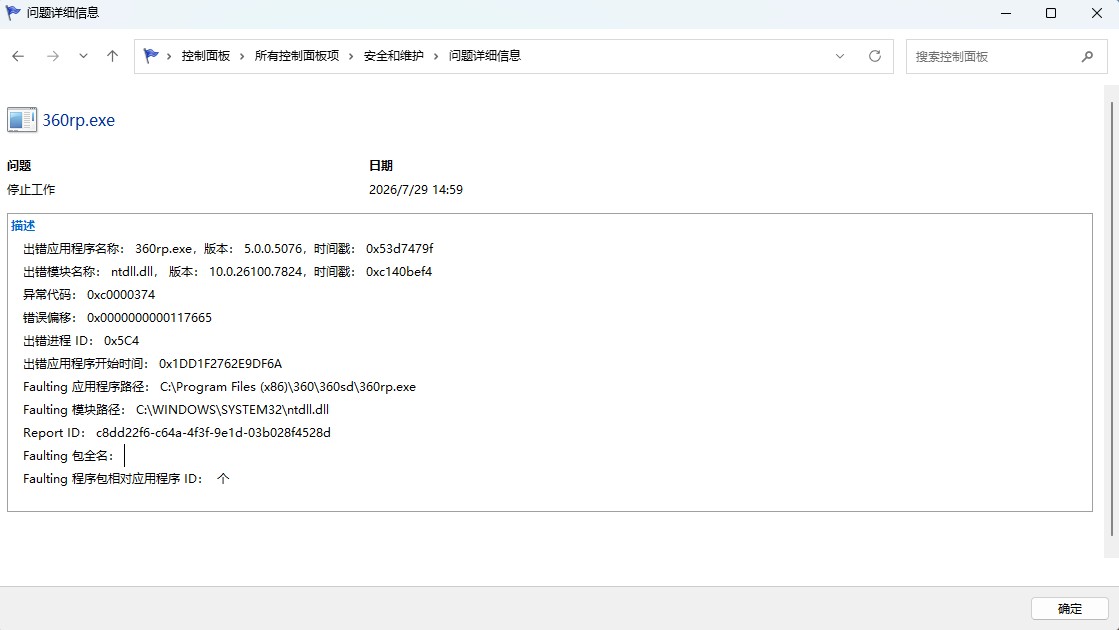Select the 停止工作 problem text

[x=31, y=190]
